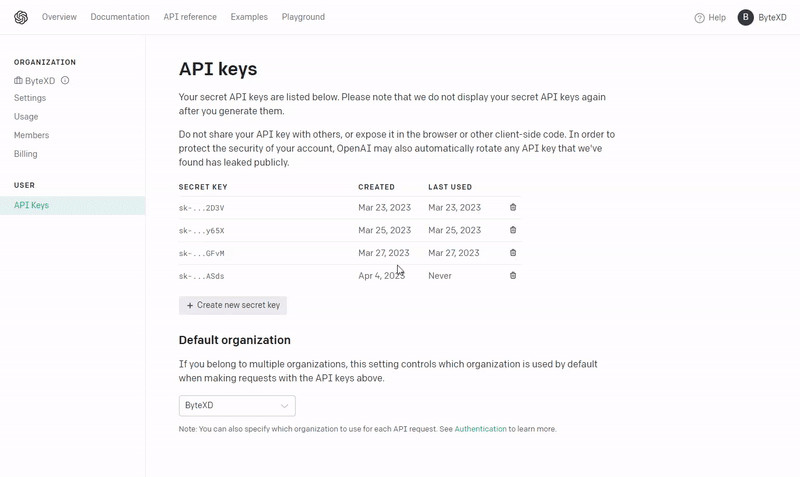This screenshot has width=800, height=477.
Task: Delete the sk-...GFvM key using trash icon
Action: [x=513, y=253]
